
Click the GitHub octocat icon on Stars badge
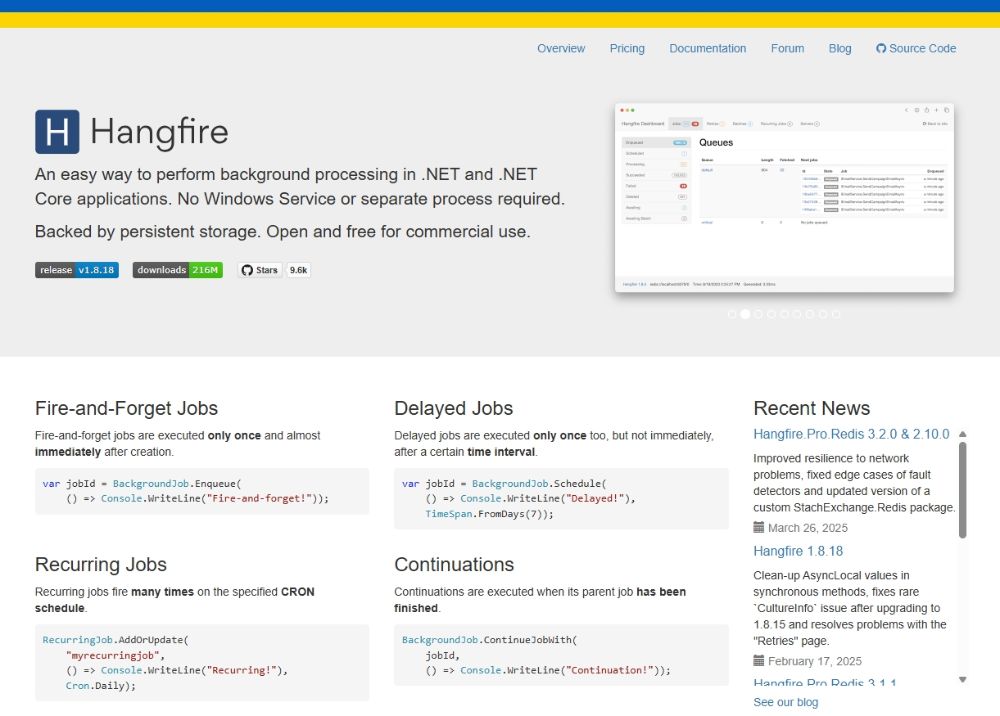pos(247,270)
